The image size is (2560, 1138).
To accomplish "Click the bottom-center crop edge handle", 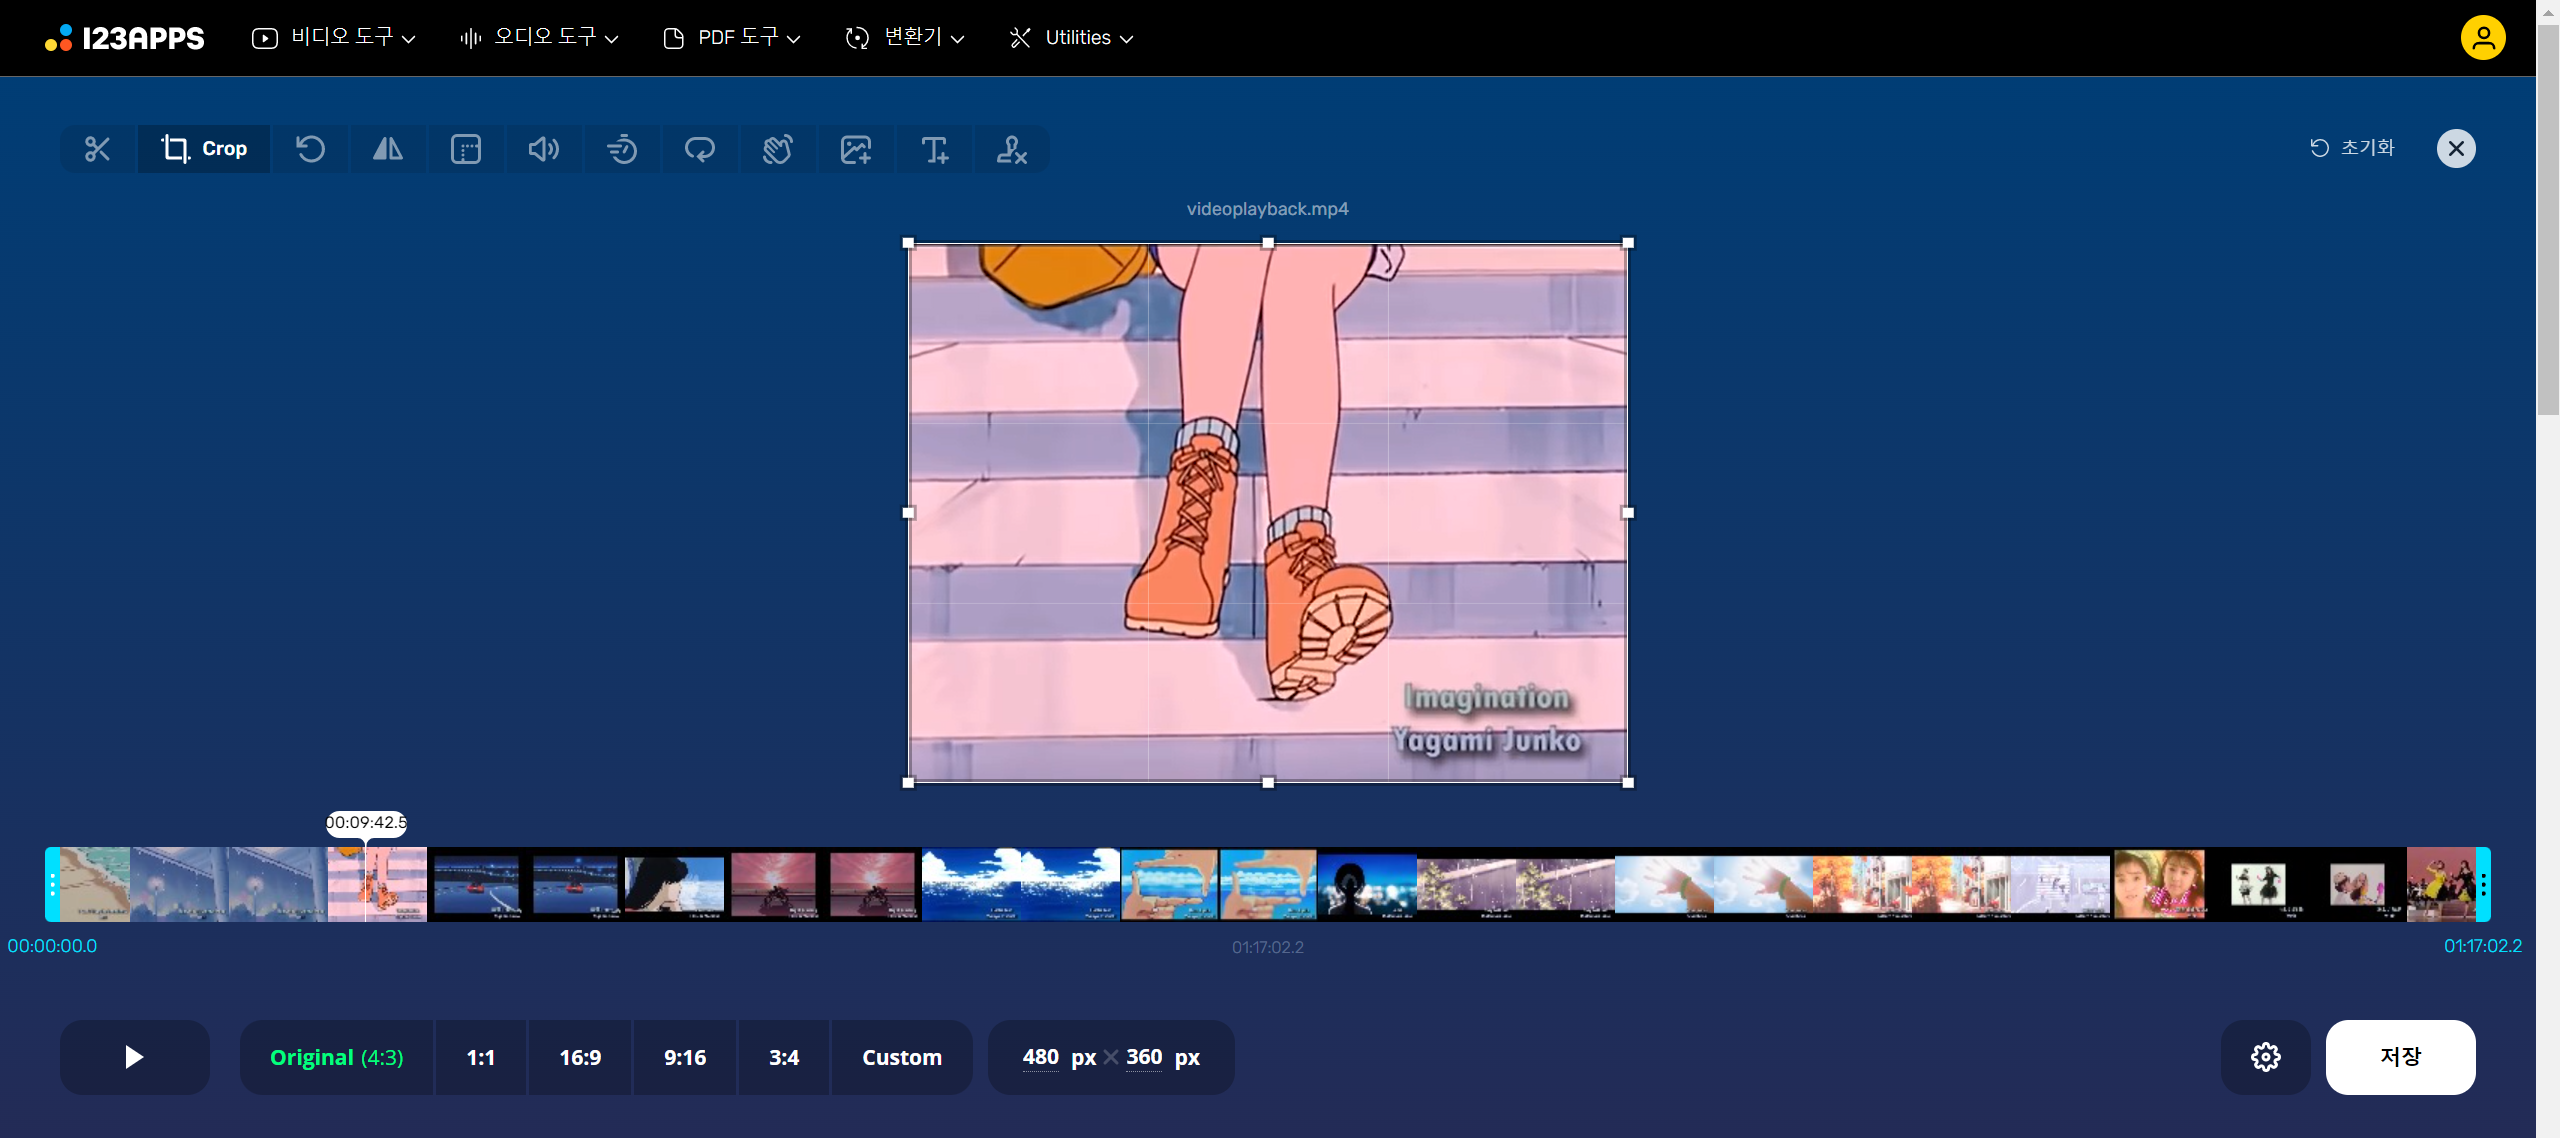I will point(1268,783).
